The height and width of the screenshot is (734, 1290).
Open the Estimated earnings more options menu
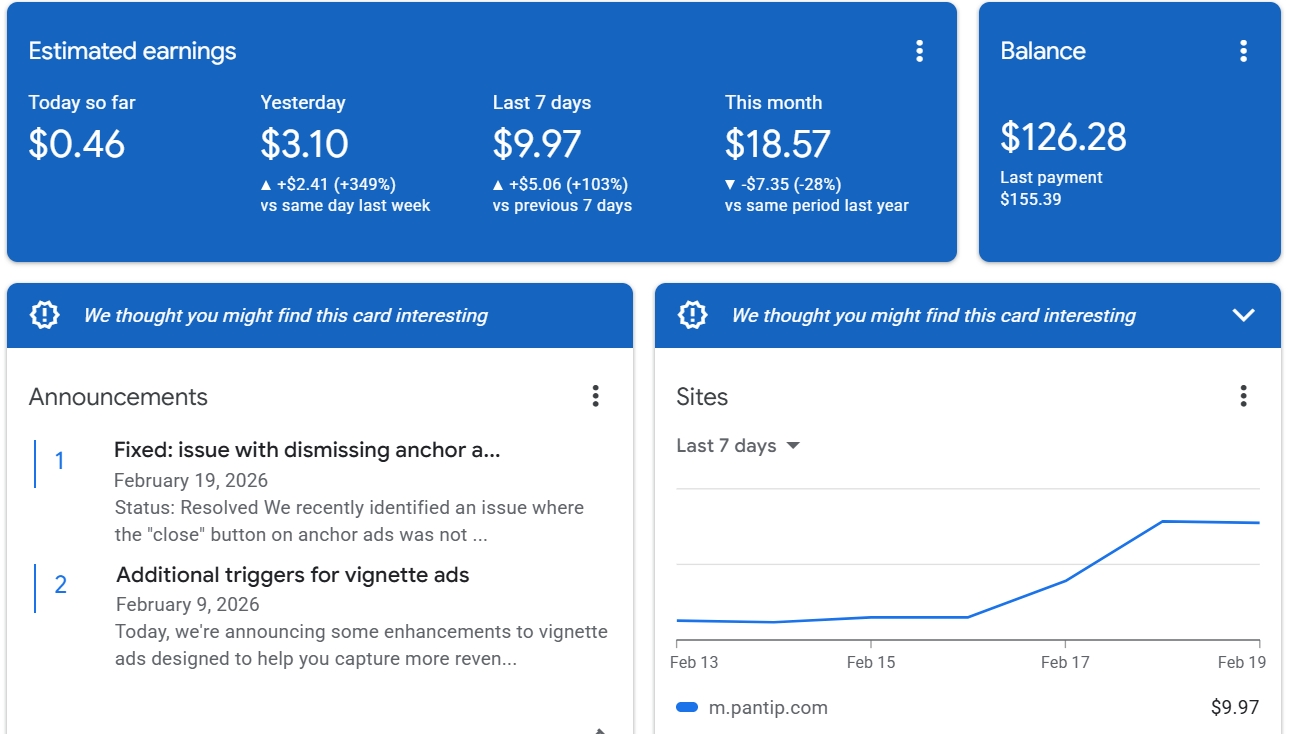click(919, 51)
